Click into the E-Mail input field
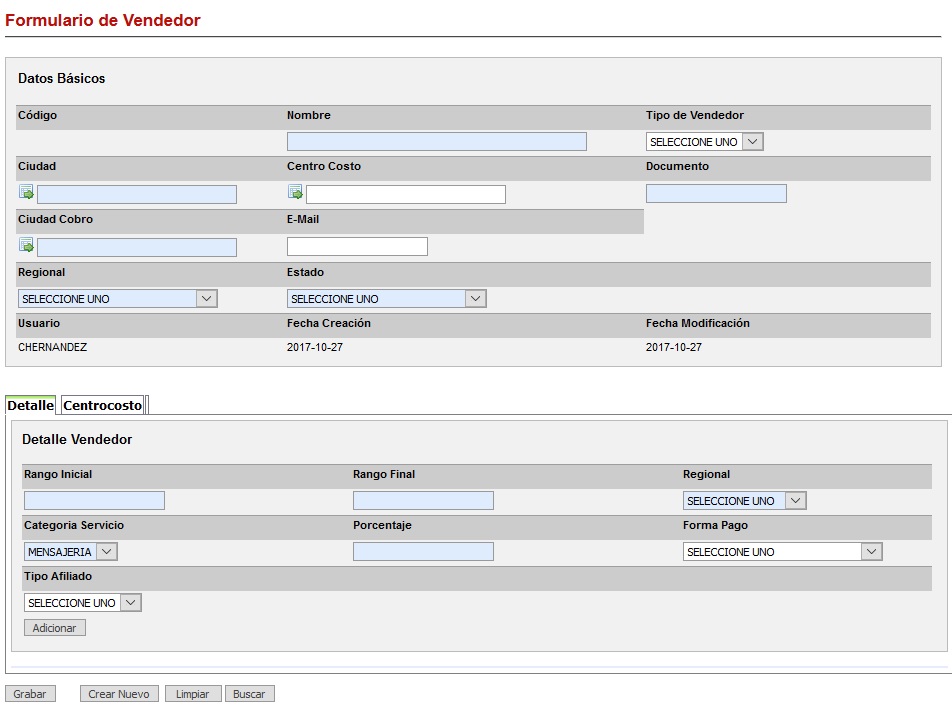The height and width of the screenshot is (710, 952). pyautogui.click(x=357, y=246)
